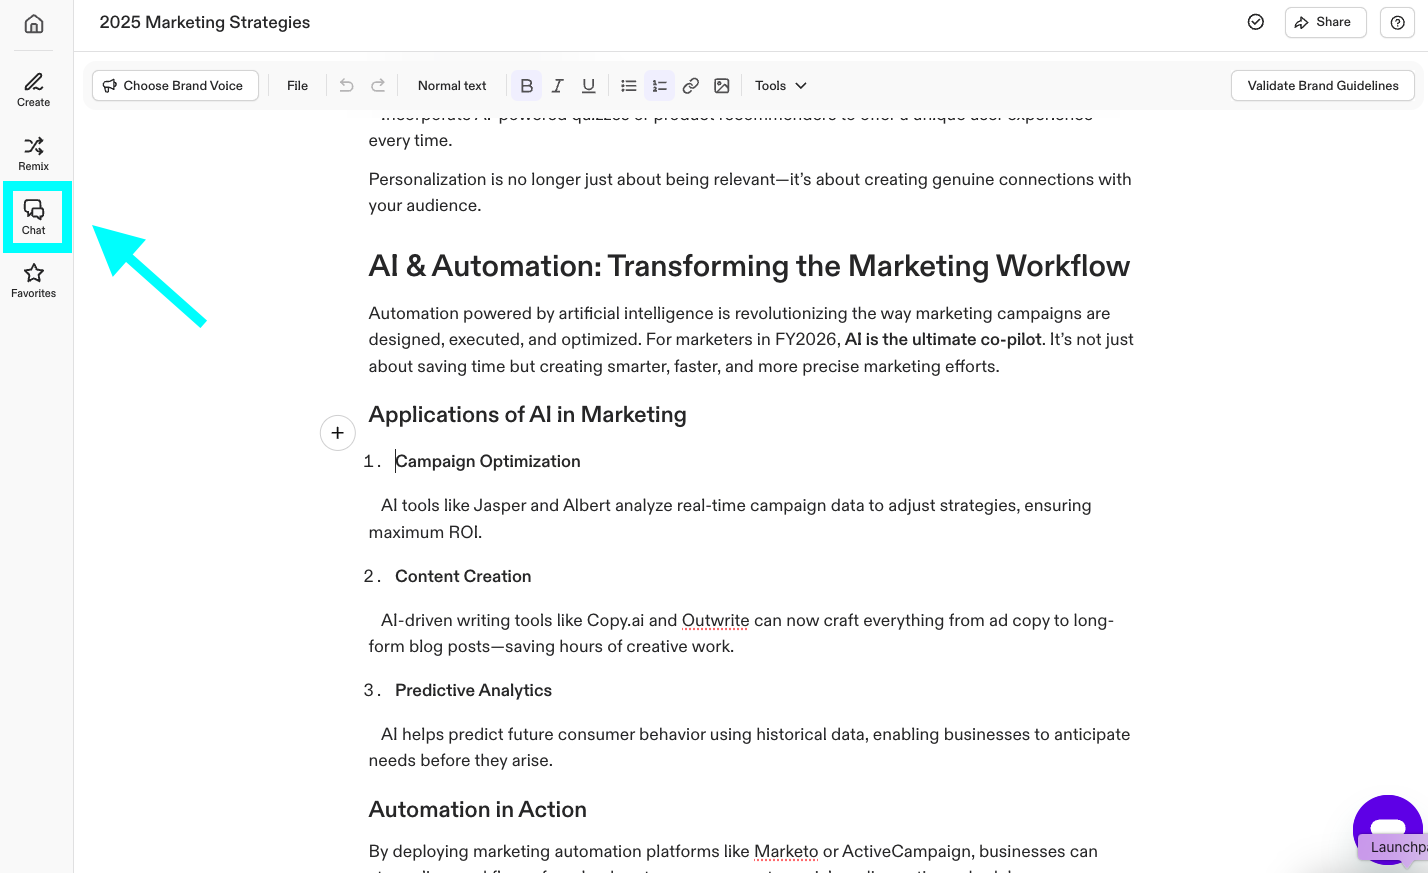Click the line ending maximum ROI.

tap(425, 532)
